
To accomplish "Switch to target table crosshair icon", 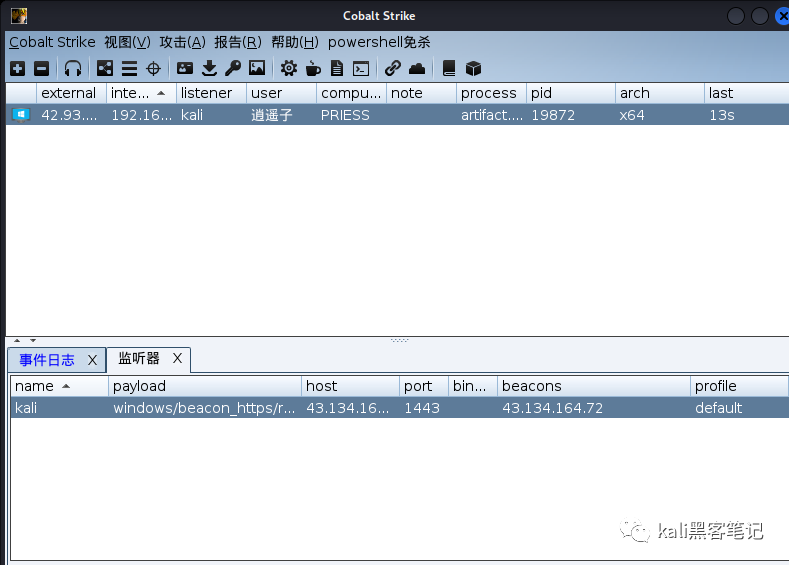I will (153, 68).
